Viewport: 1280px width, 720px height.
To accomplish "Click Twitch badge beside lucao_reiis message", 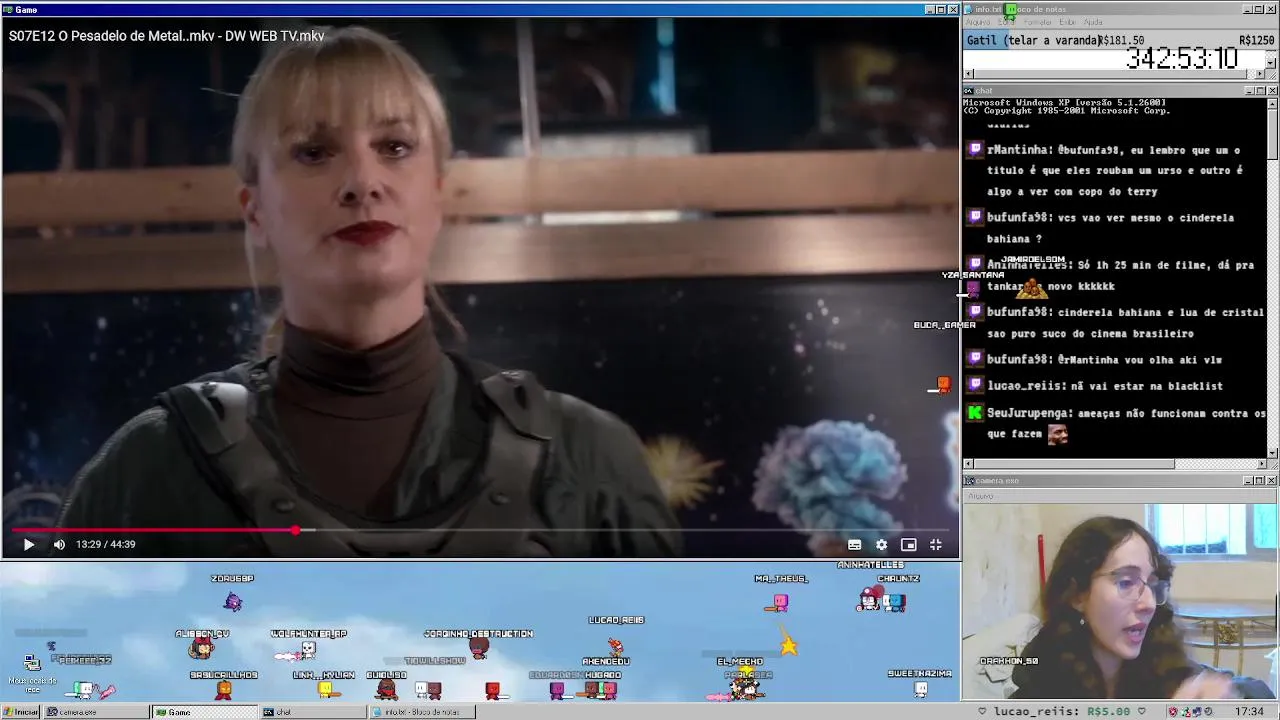I will 975,385.
